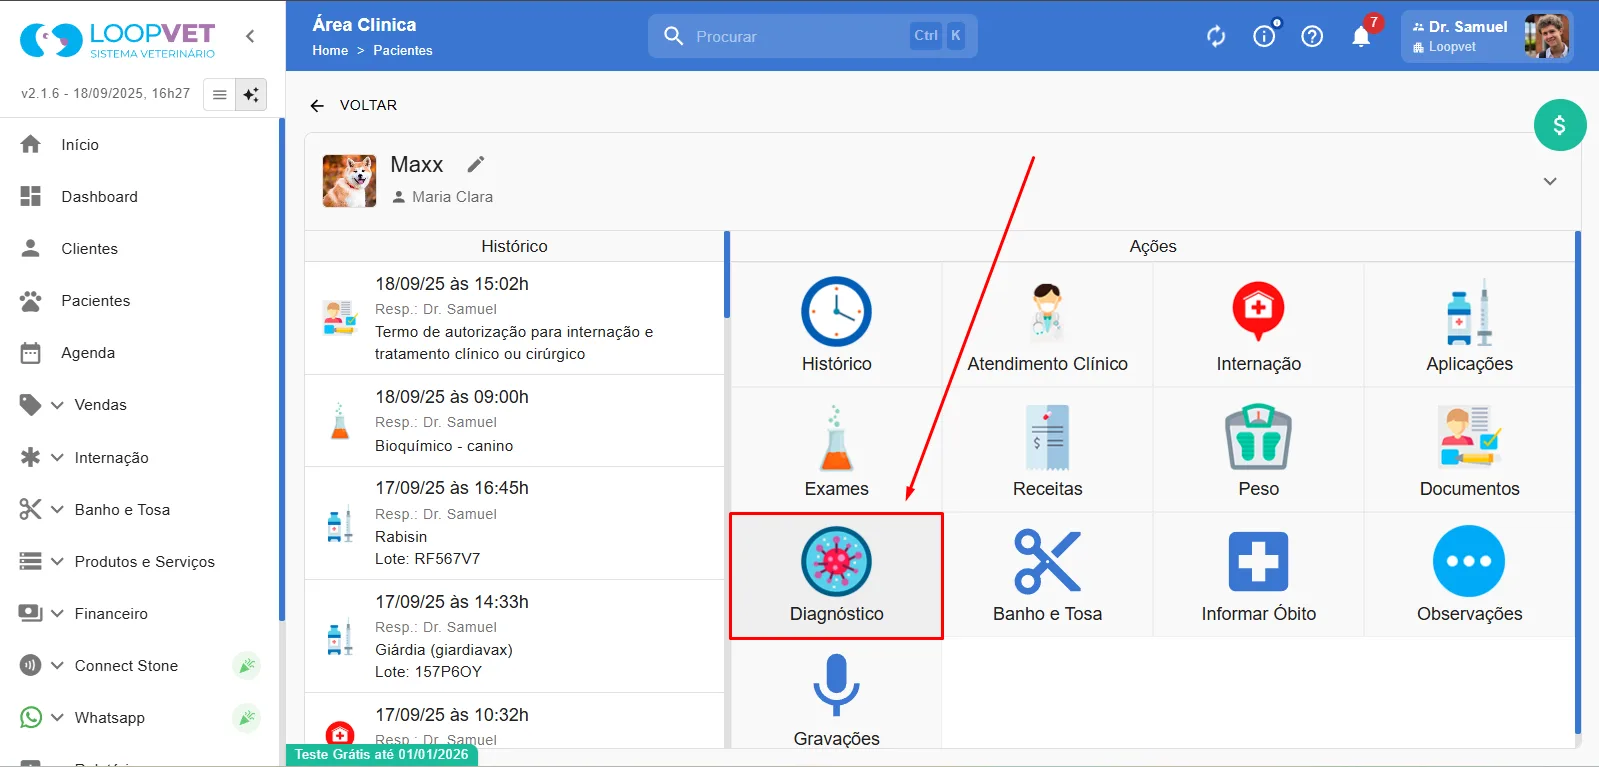This screenshot has width=1599, height=767.
Task: Edit patient name Maxx pencil icon
Action: coord(476,164)
